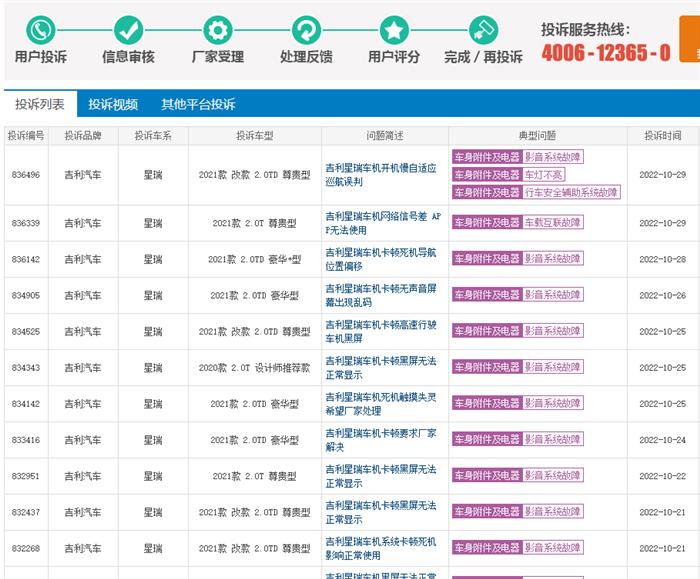
Task: Click the 处理反馈 arrow icon
Action: pyautogui.click(x=306, y=30)
